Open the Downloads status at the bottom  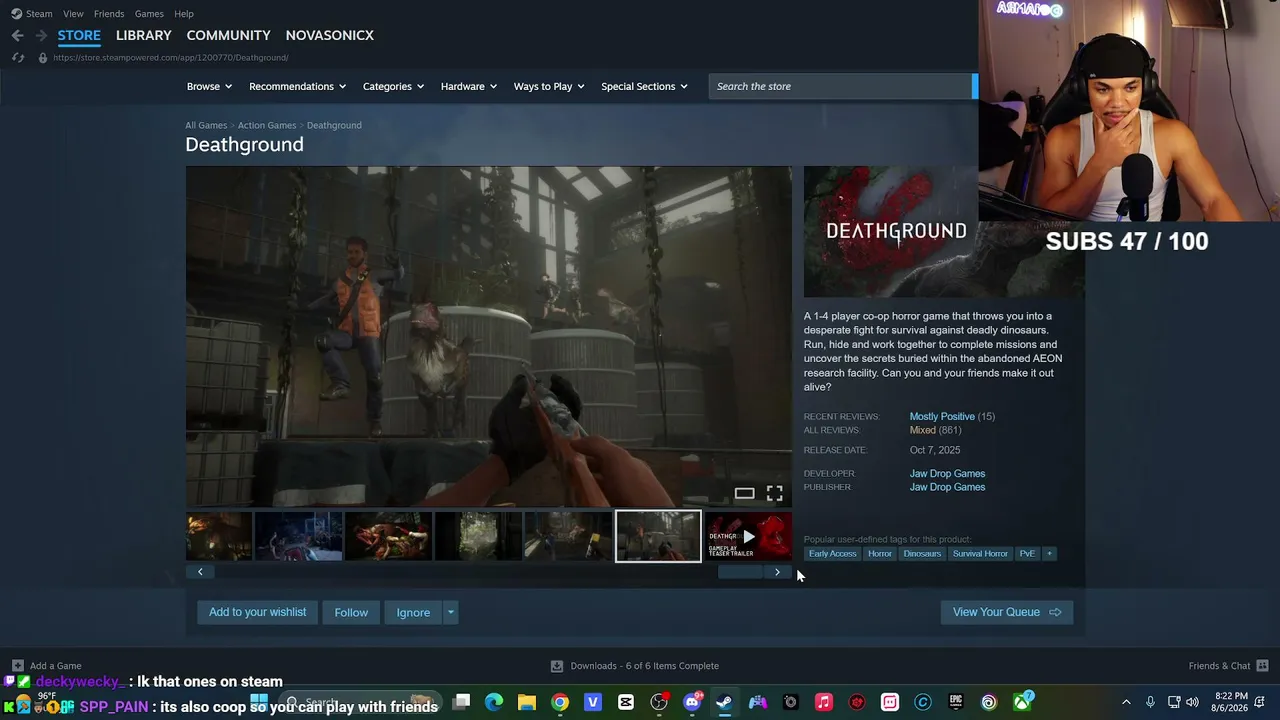coord(635,666)
